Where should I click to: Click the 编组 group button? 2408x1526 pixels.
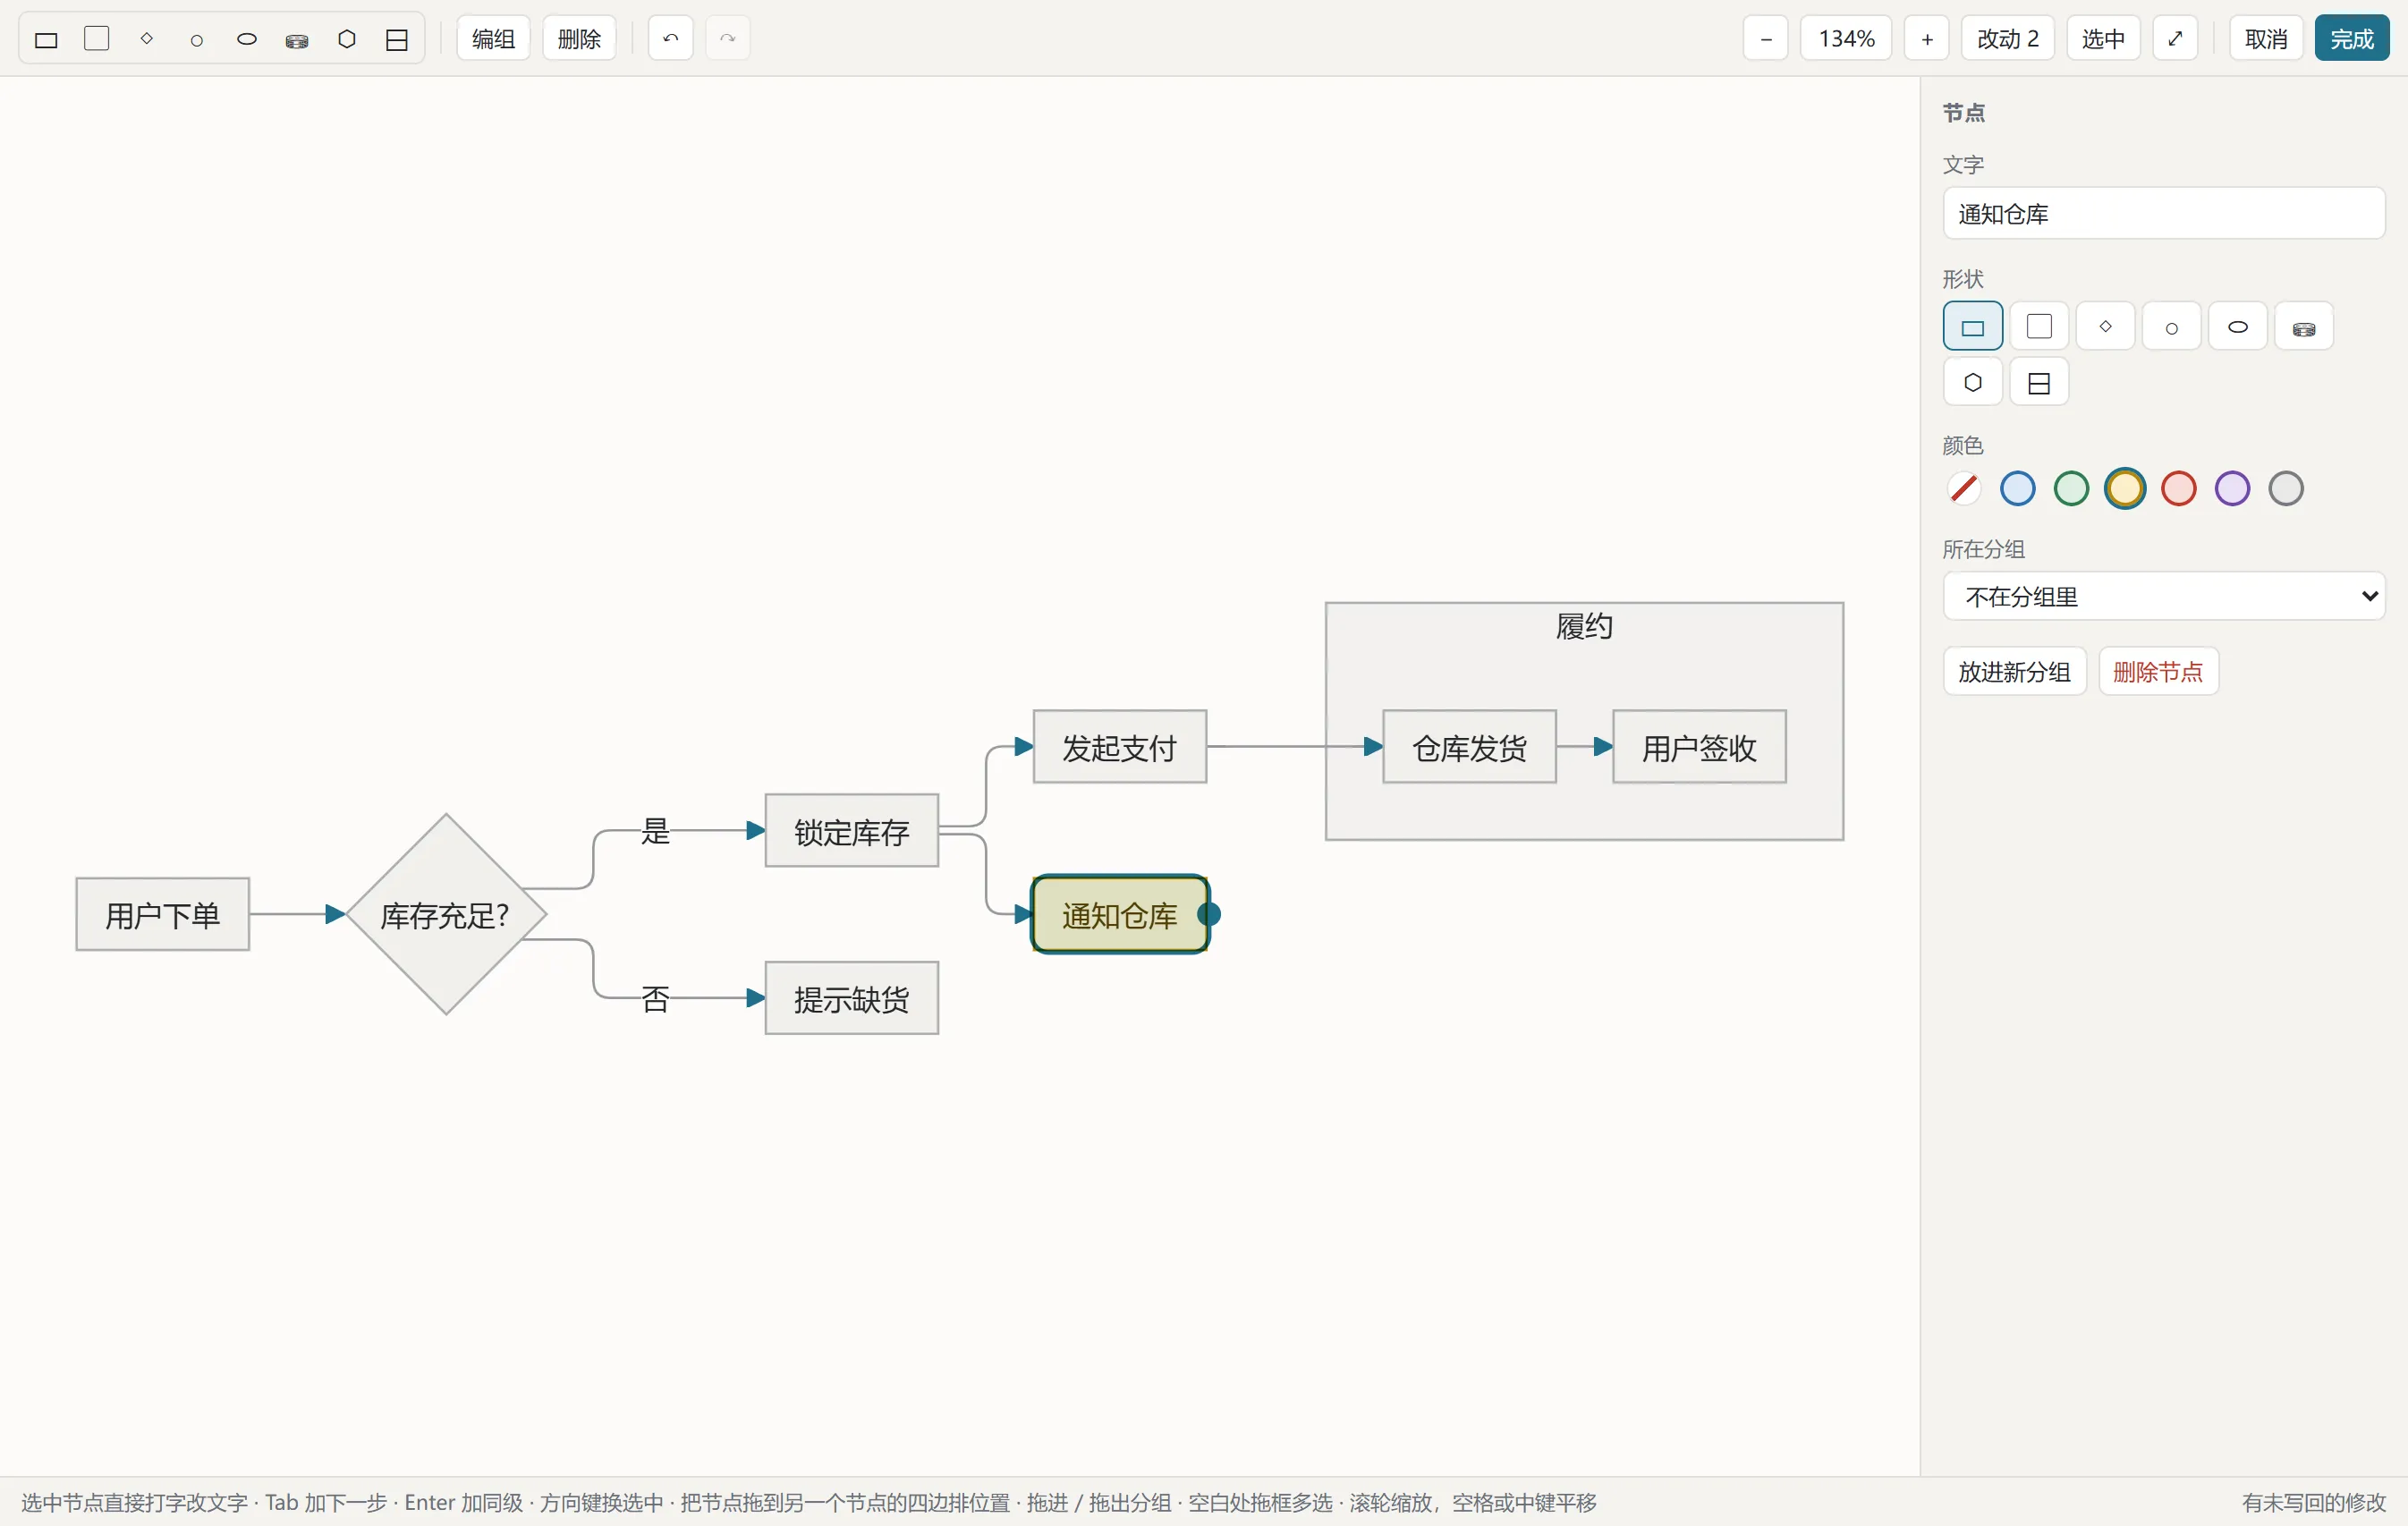(493, 39)
